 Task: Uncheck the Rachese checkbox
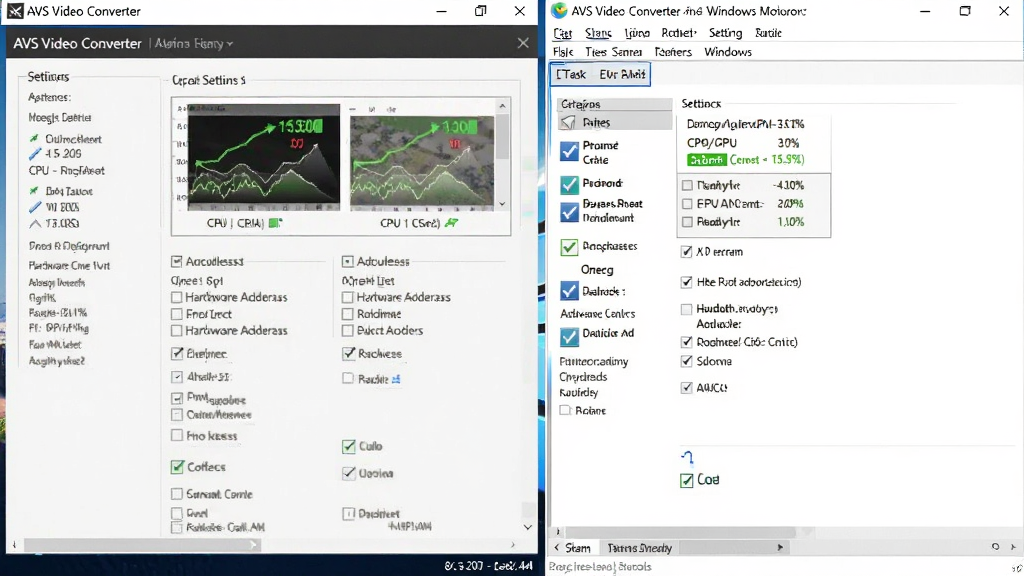point(348,353)
